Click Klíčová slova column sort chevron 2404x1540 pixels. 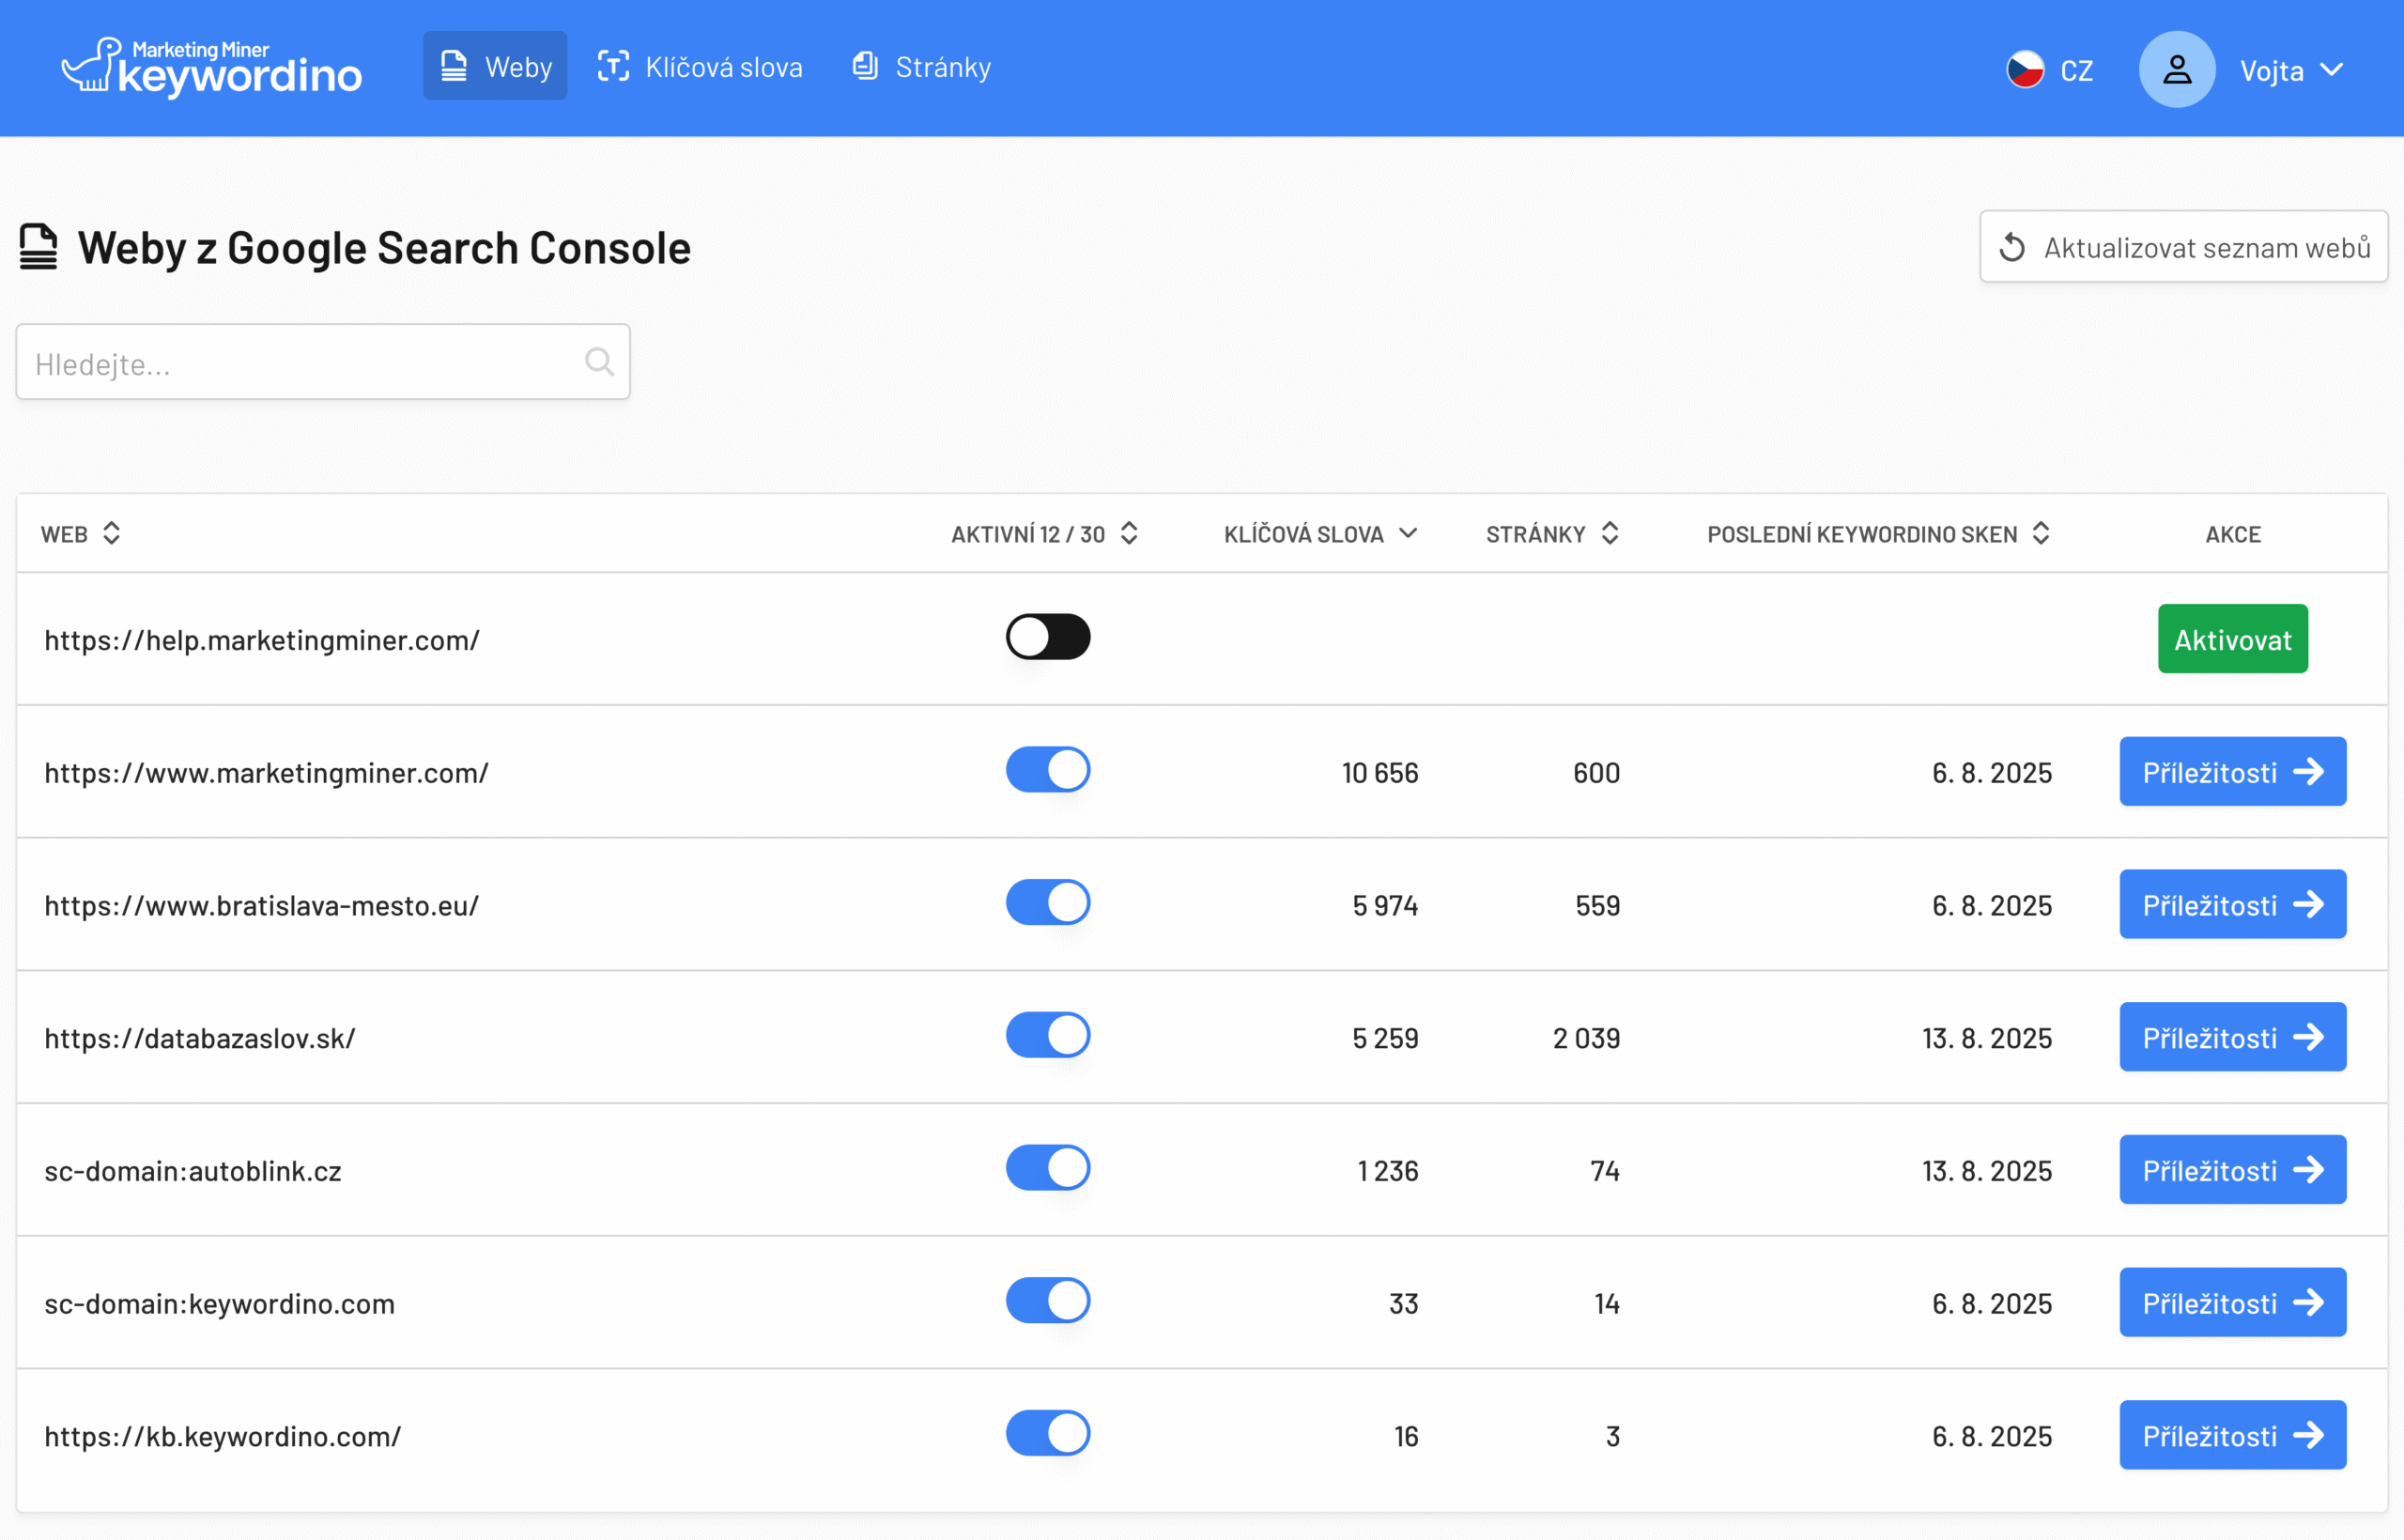coord(1408,533)
